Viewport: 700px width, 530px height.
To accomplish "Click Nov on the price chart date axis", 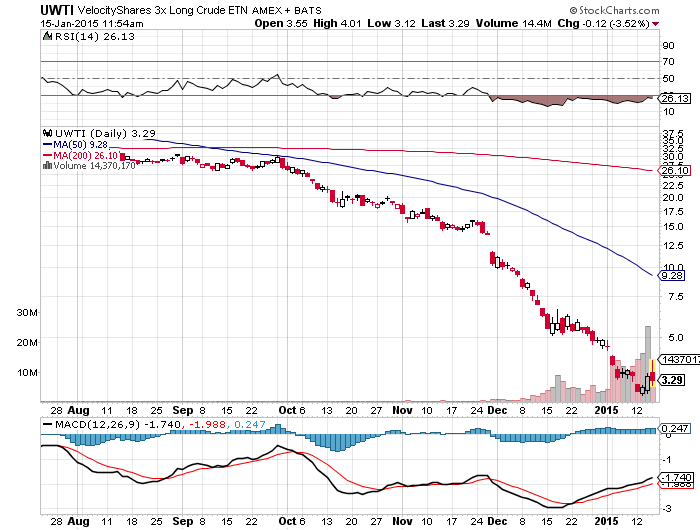I will click(x=402, y=410).
